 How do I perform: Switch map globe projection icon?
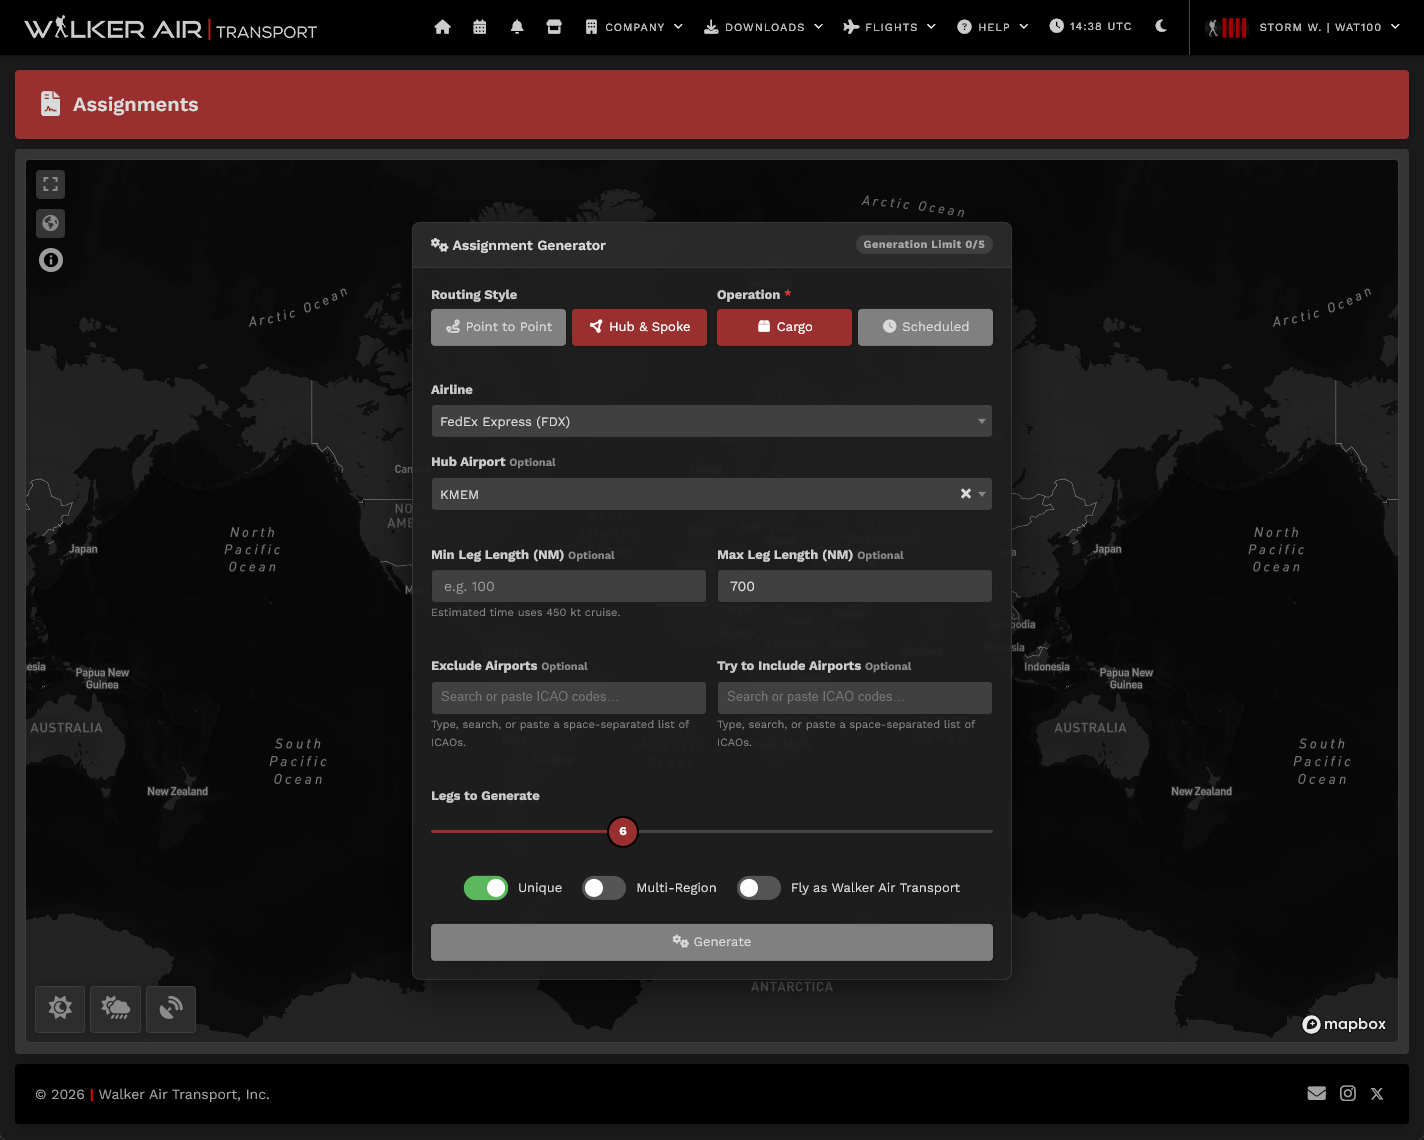51,223
